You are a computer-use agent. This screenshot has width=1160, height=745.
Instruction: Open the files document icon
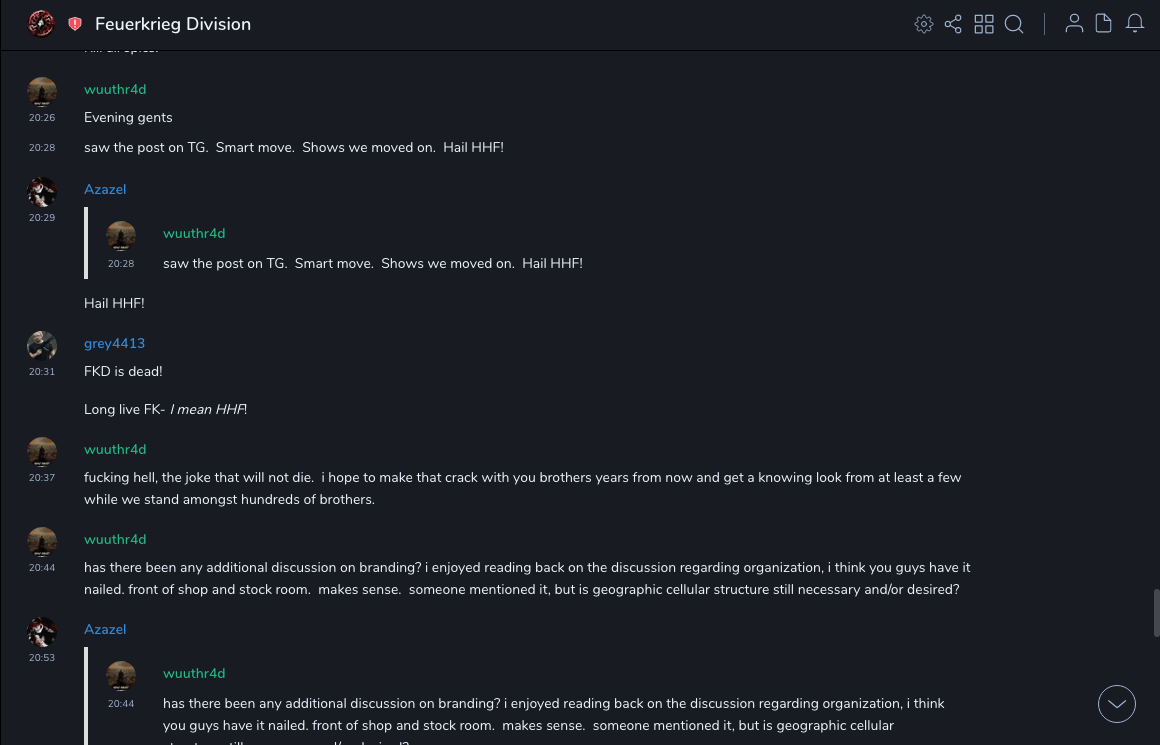tap(1104, 24)
